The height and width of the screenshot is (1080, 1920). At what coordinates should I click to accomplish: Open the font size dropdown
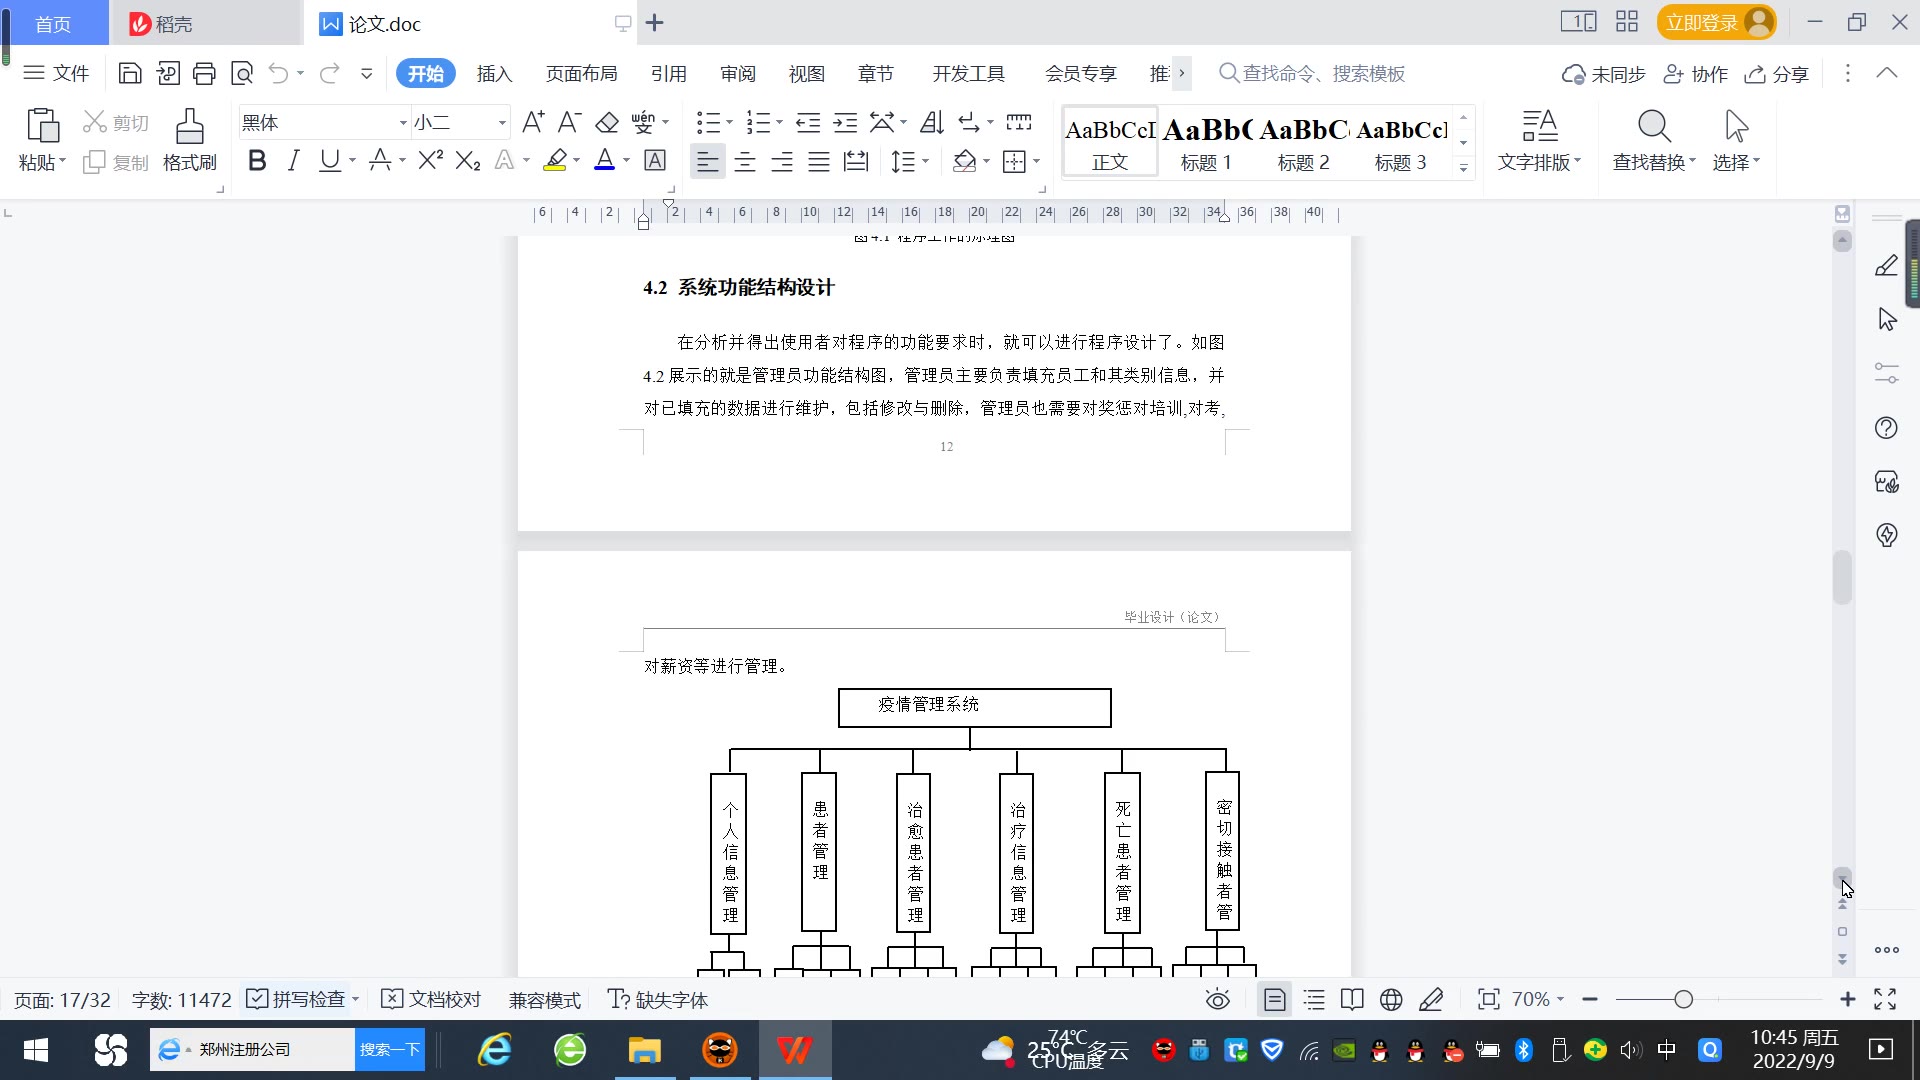pos(502,123)
